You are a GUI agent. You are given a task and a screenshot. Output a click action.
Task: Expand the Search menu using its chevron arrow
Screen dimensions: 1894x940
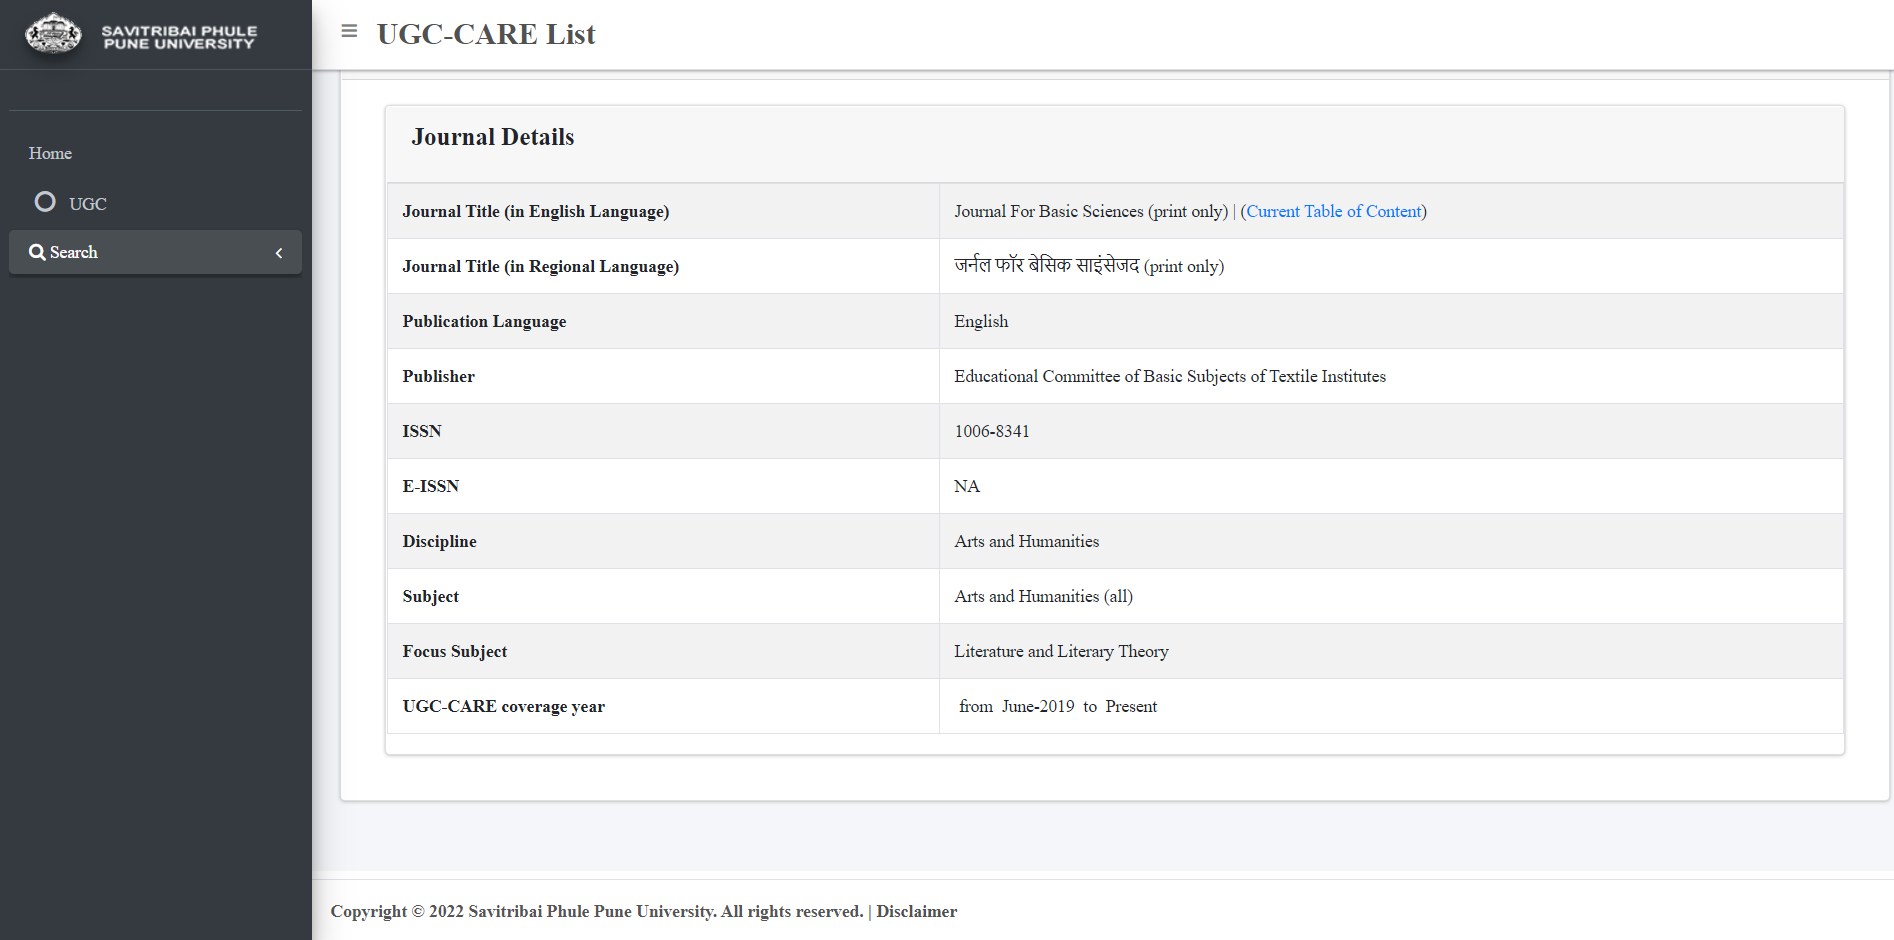point(279,253)
